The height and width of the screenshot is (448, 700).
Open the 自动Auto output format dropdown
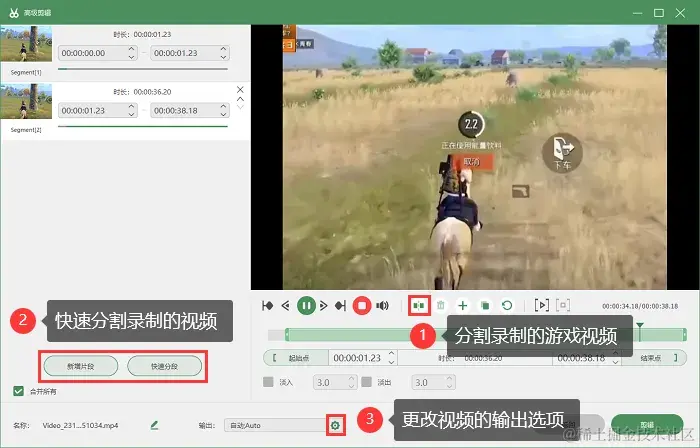(x=276, y=425)
